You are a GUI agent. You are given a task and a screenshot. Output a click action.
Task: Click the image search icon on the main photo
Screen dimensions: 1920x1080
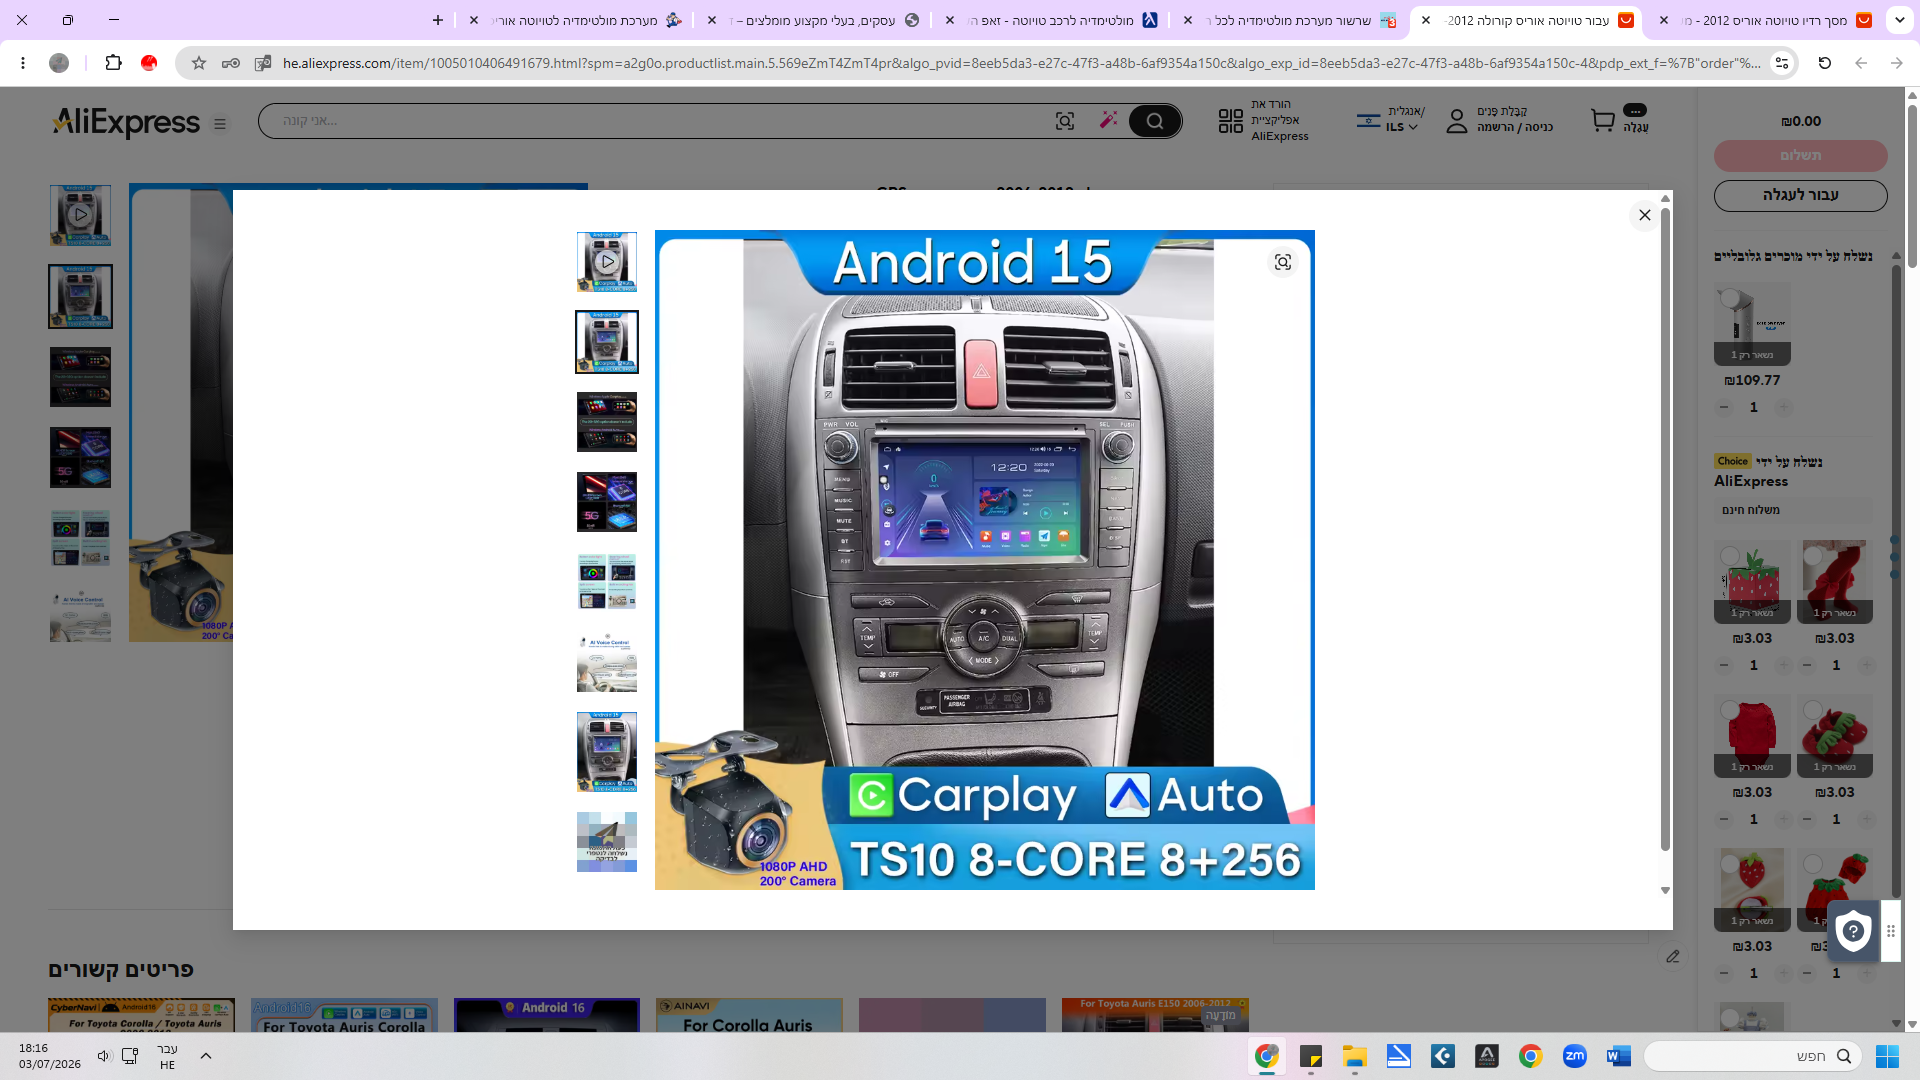1283,262
